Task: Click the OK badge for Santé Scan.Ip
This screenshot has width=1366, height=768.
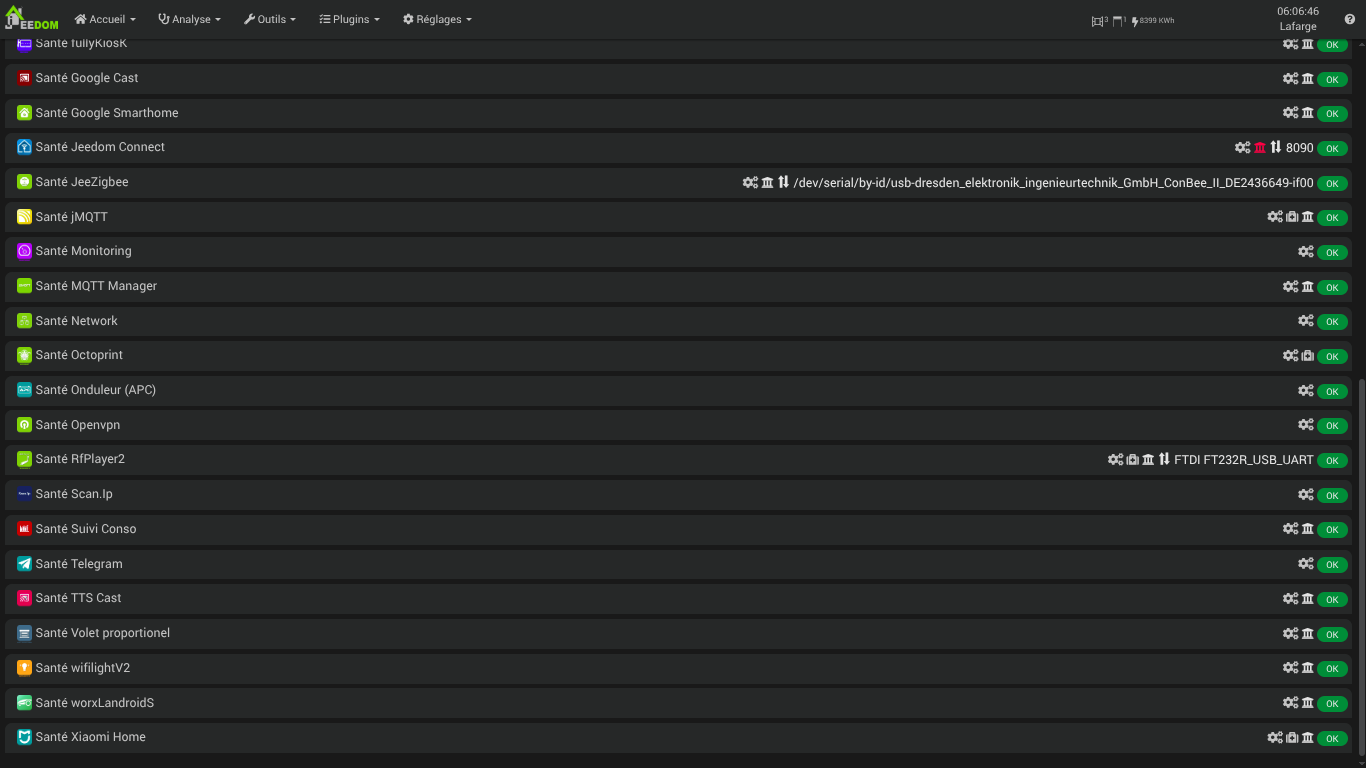Action: [1332, 495]
